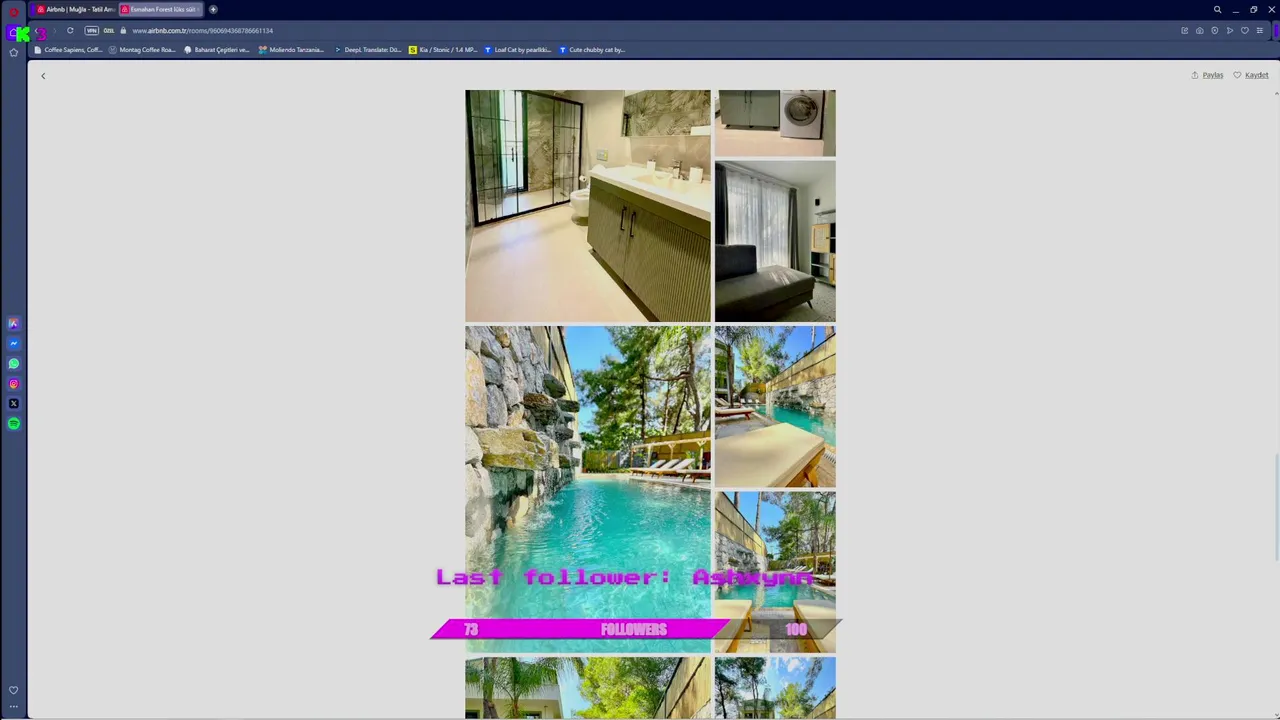Reload the current page
The image size is (1280, 720).
70,30
